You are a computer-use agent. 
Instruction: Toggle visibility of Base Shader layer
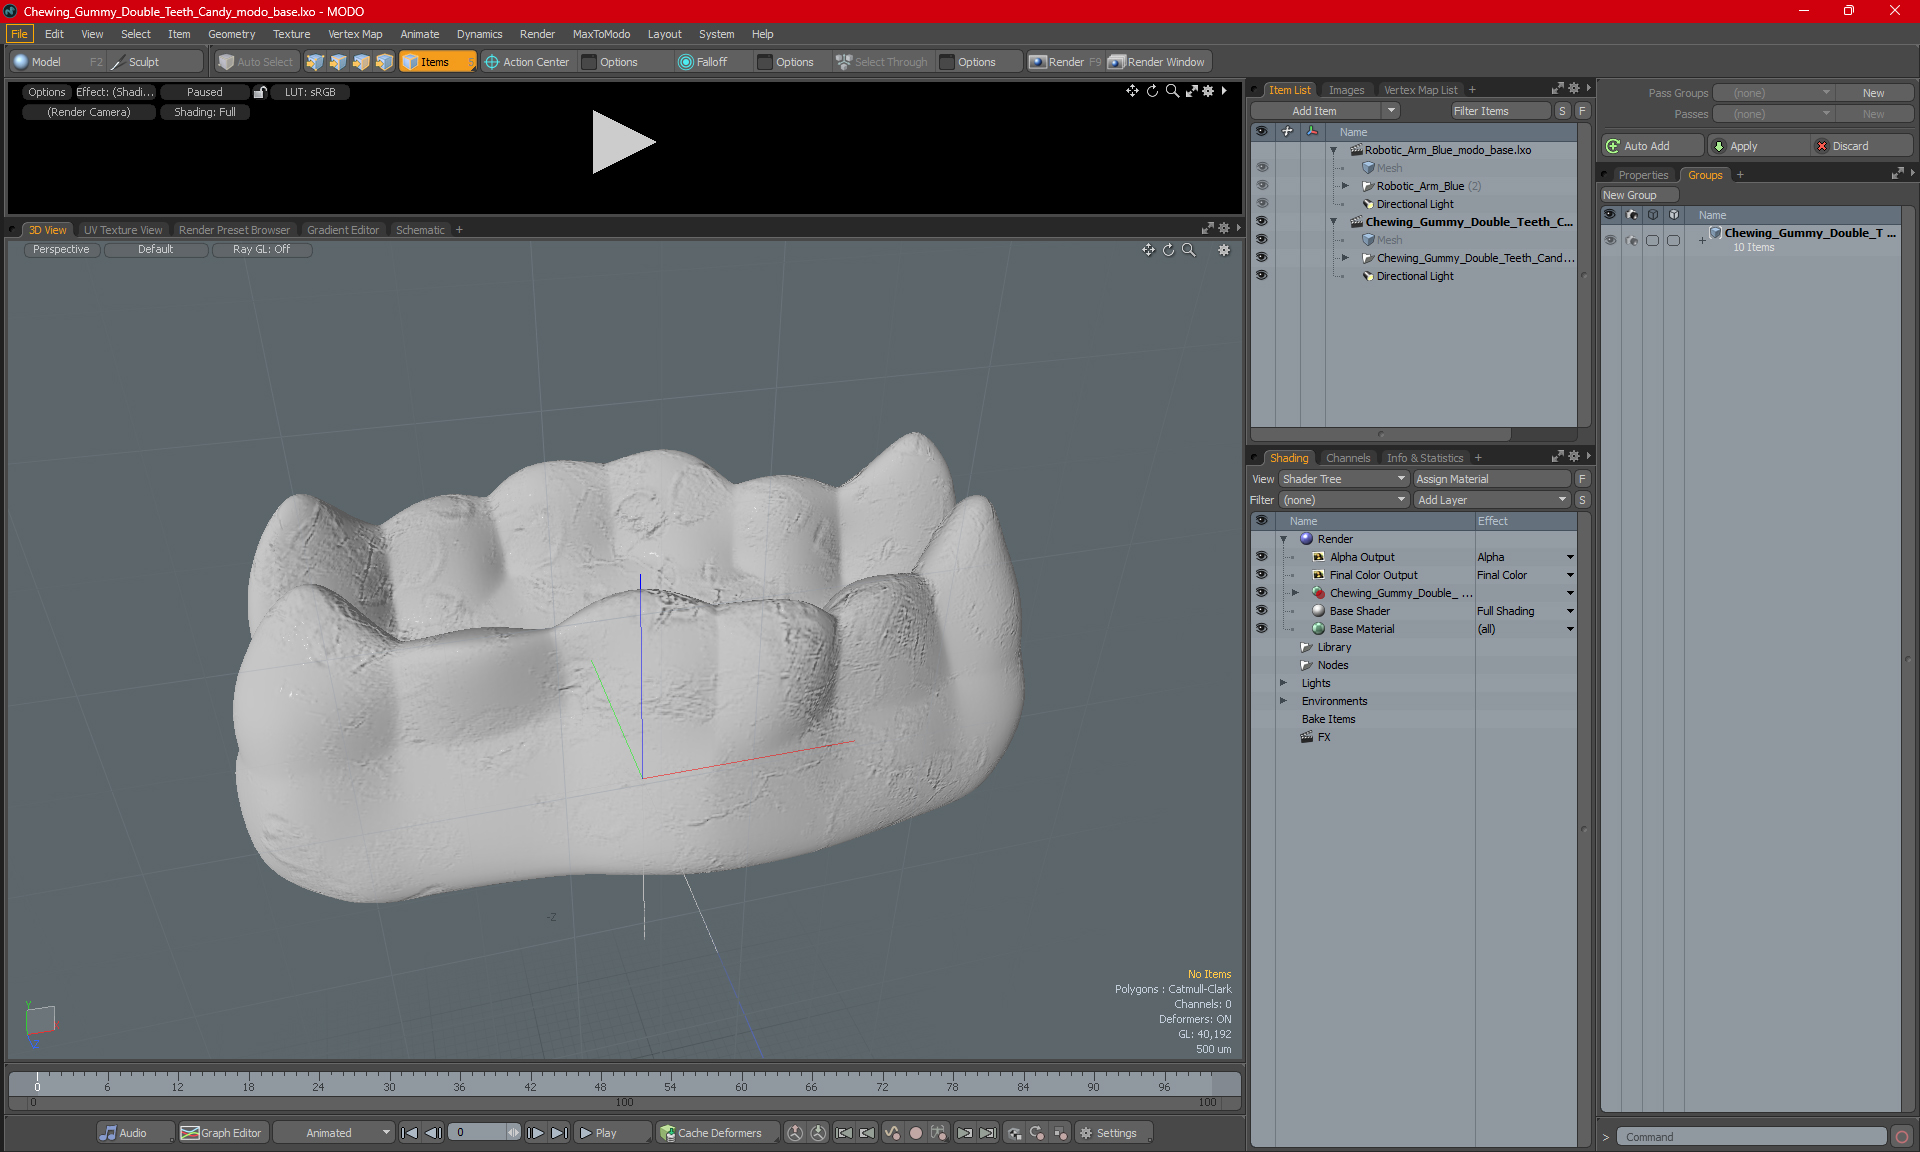pos(1261,611)
